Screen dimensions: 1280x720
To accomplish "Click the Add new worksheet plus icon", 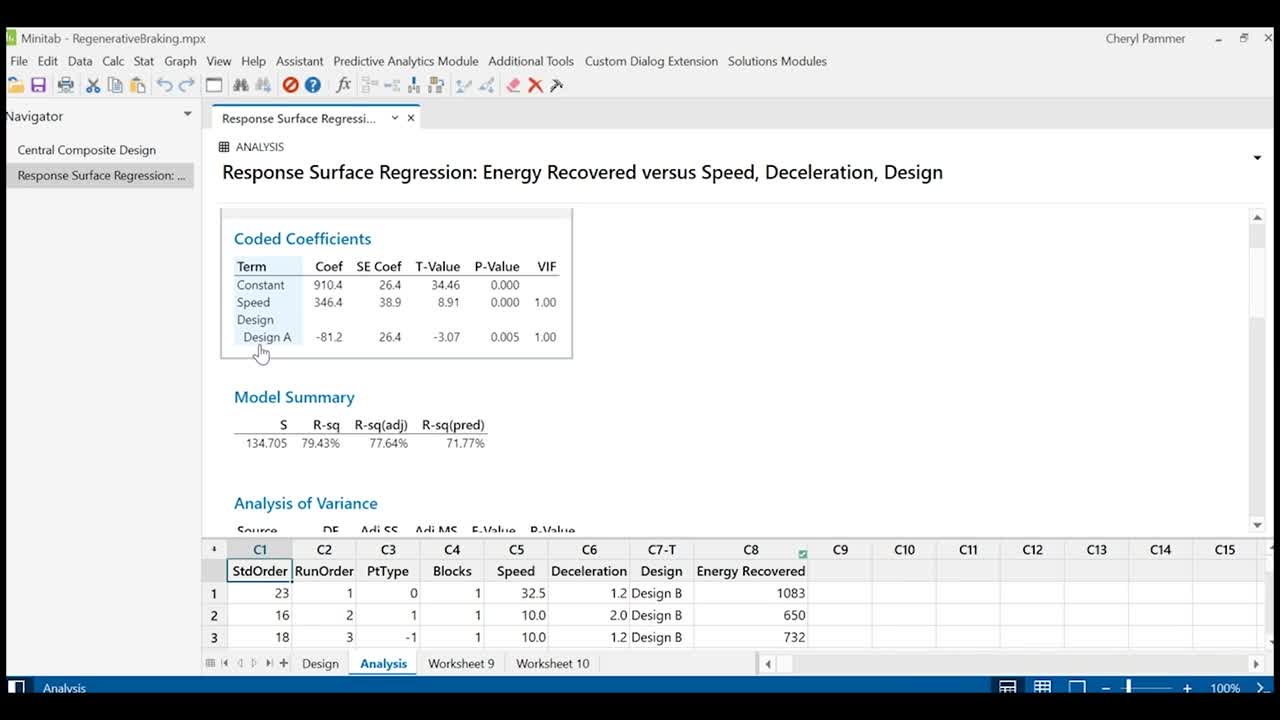I will [x=284, y=663].
